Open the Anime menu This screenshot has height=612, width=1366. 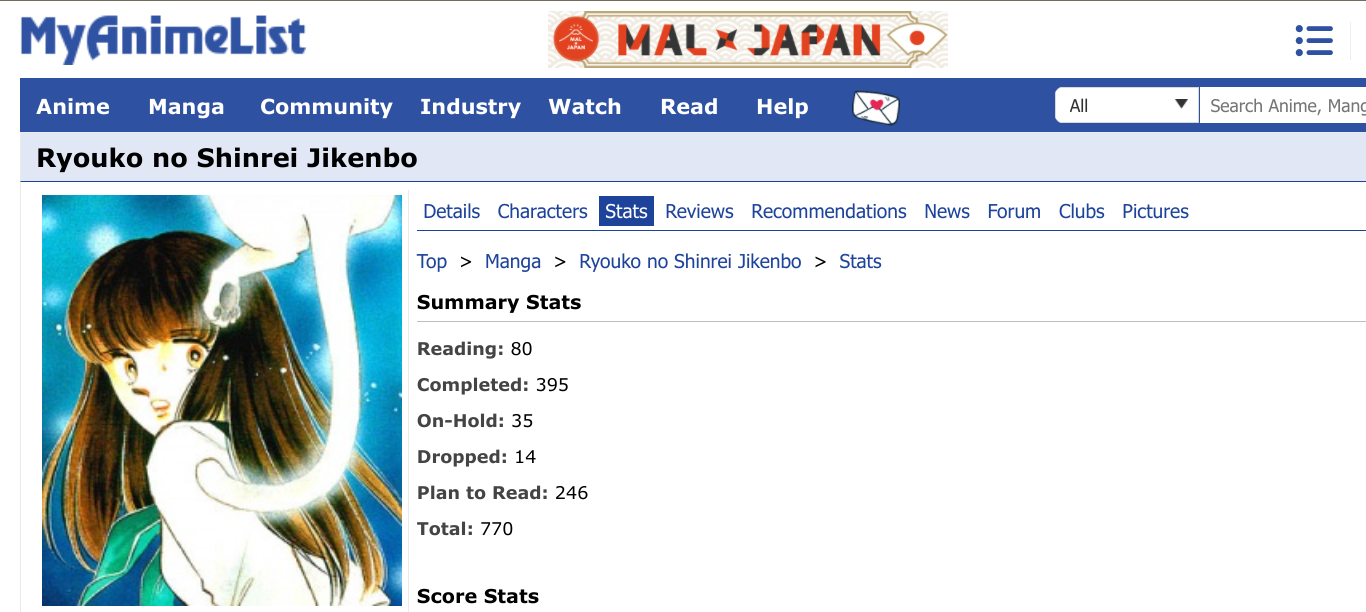pyautogui.click(x=73, y=106)
